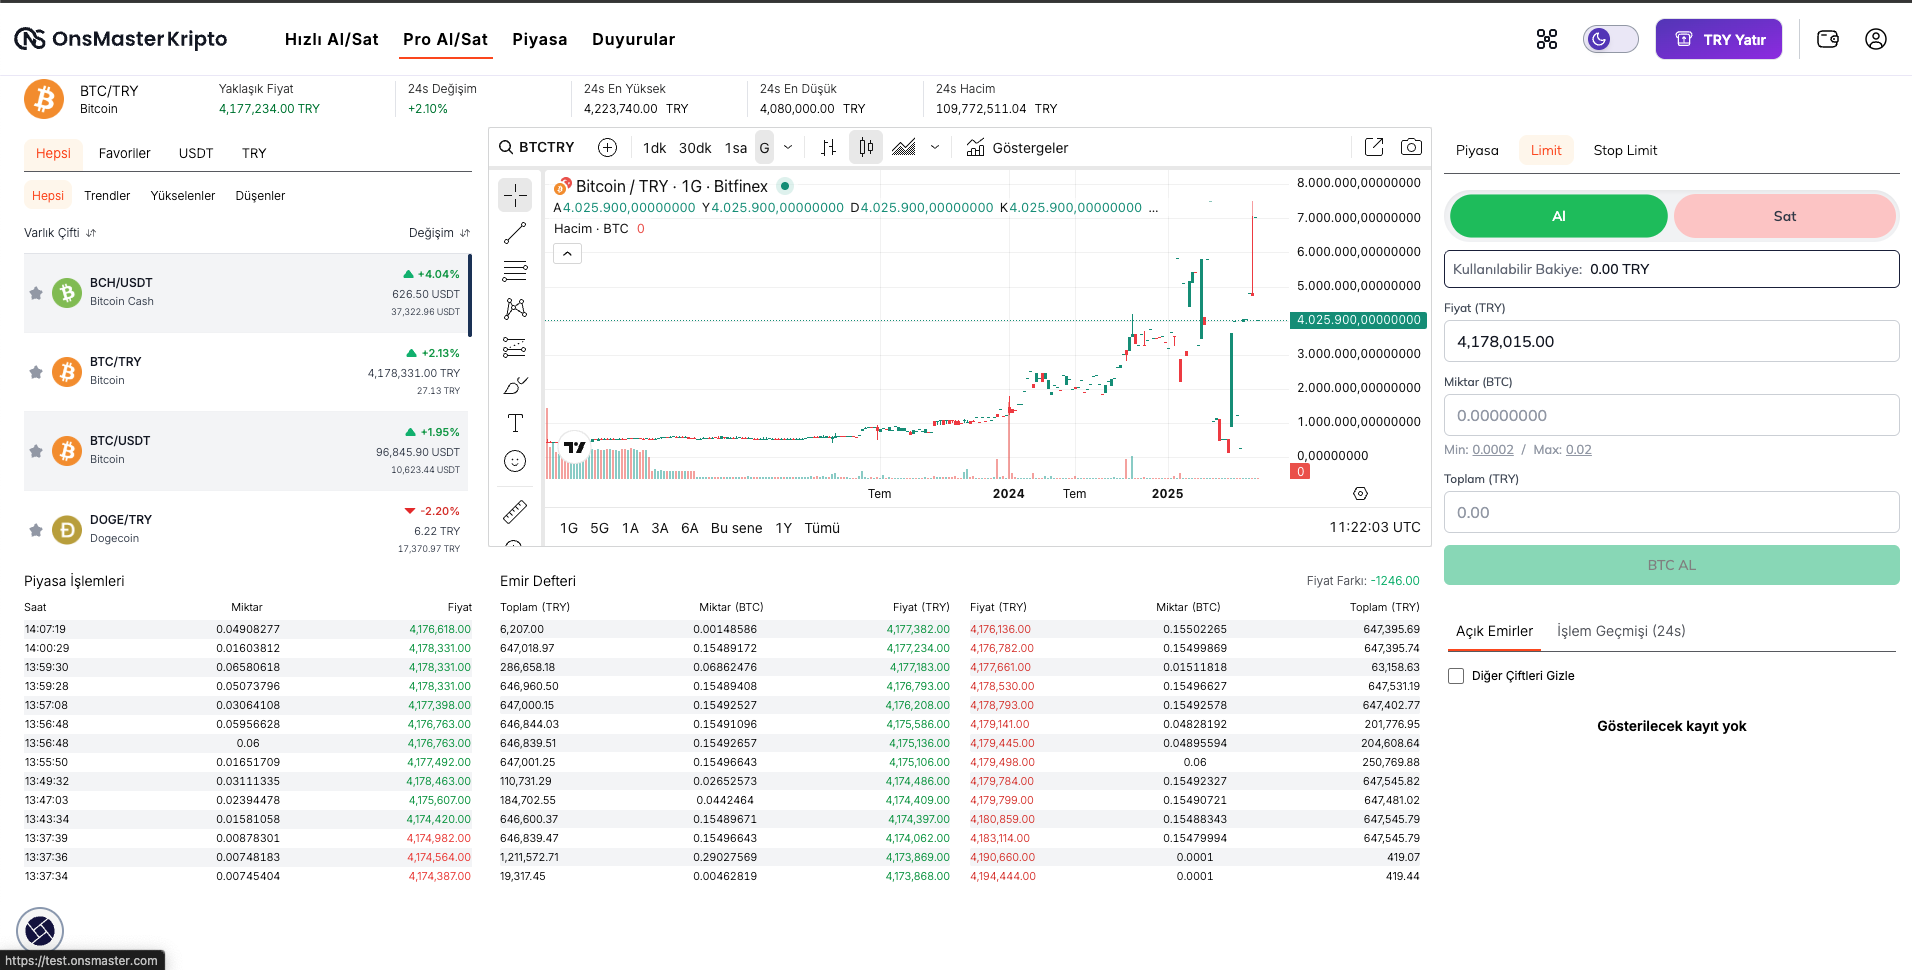Image resolution: width=1912 pixels, height=970 pixels.
Task: Open the Piyasa menu item
Action: point(540,39)
